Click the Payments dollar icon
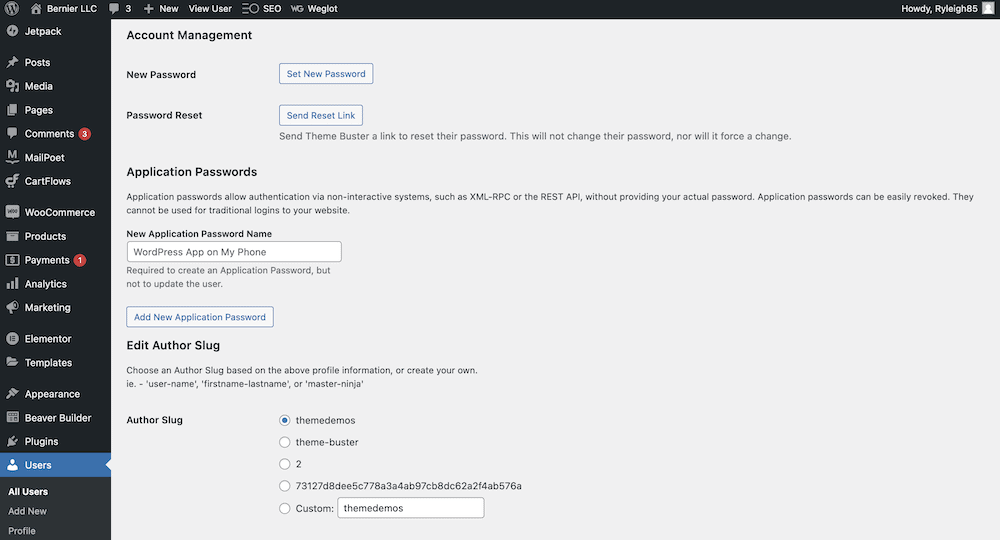The height and width of the screenshot is (540, 1000). (12, 259)
